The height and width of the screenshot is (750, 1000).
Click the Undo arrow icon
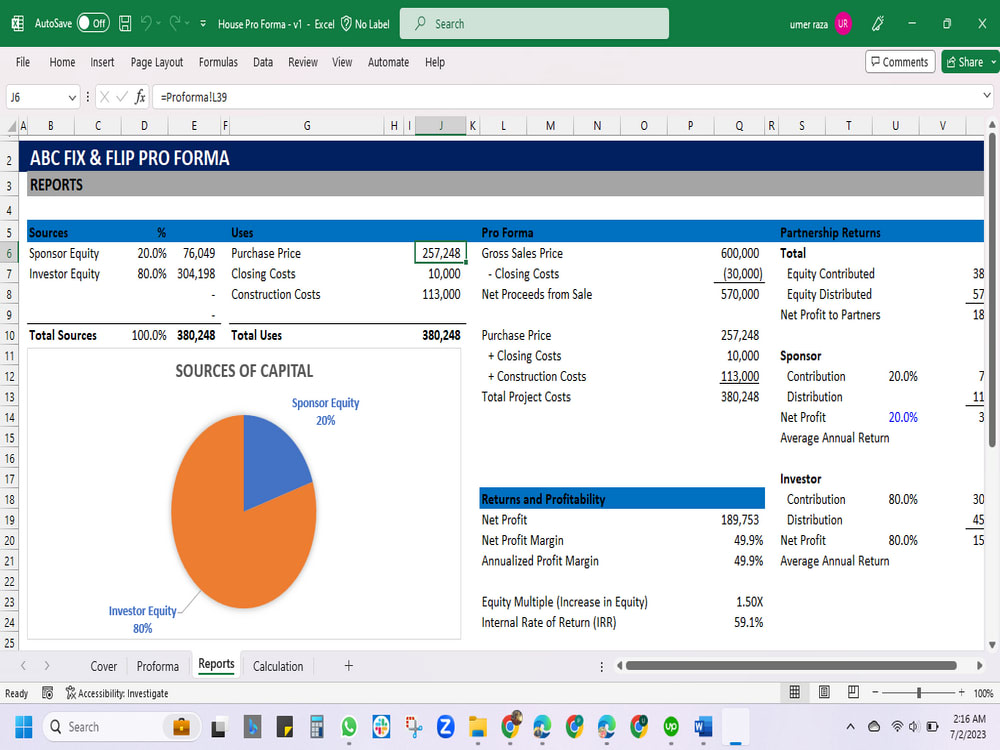click(146, 24)
